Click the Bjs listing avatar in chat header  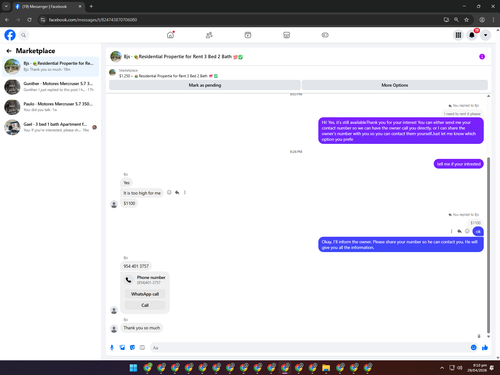(x=116, y=57)
